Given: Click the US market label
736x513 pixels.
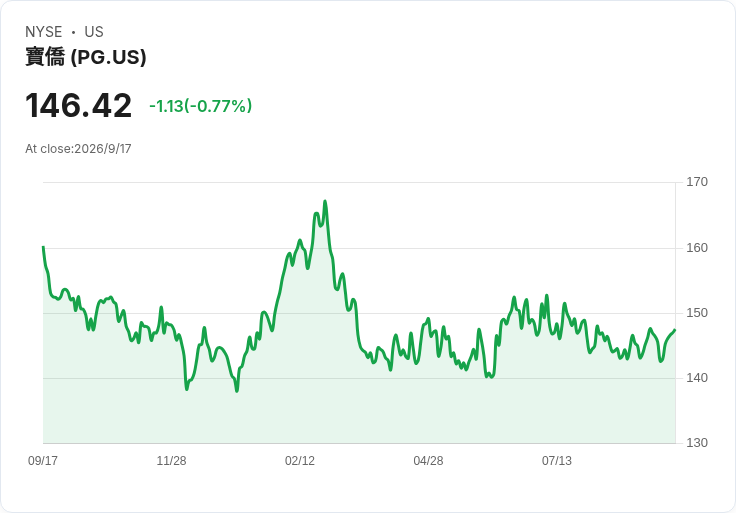Looking at the screenshot, I should 94,32.
